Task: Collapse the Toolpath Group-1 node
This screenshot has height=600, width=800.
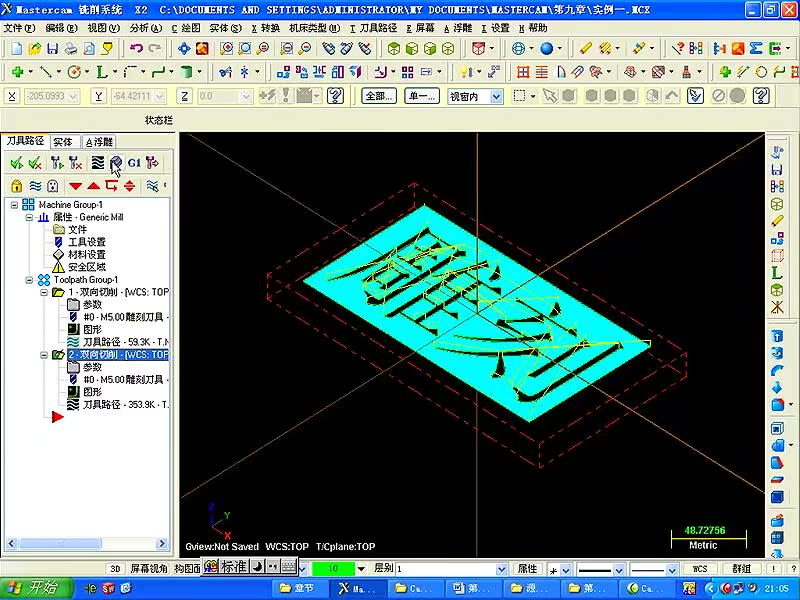Action: coord(29,280)
